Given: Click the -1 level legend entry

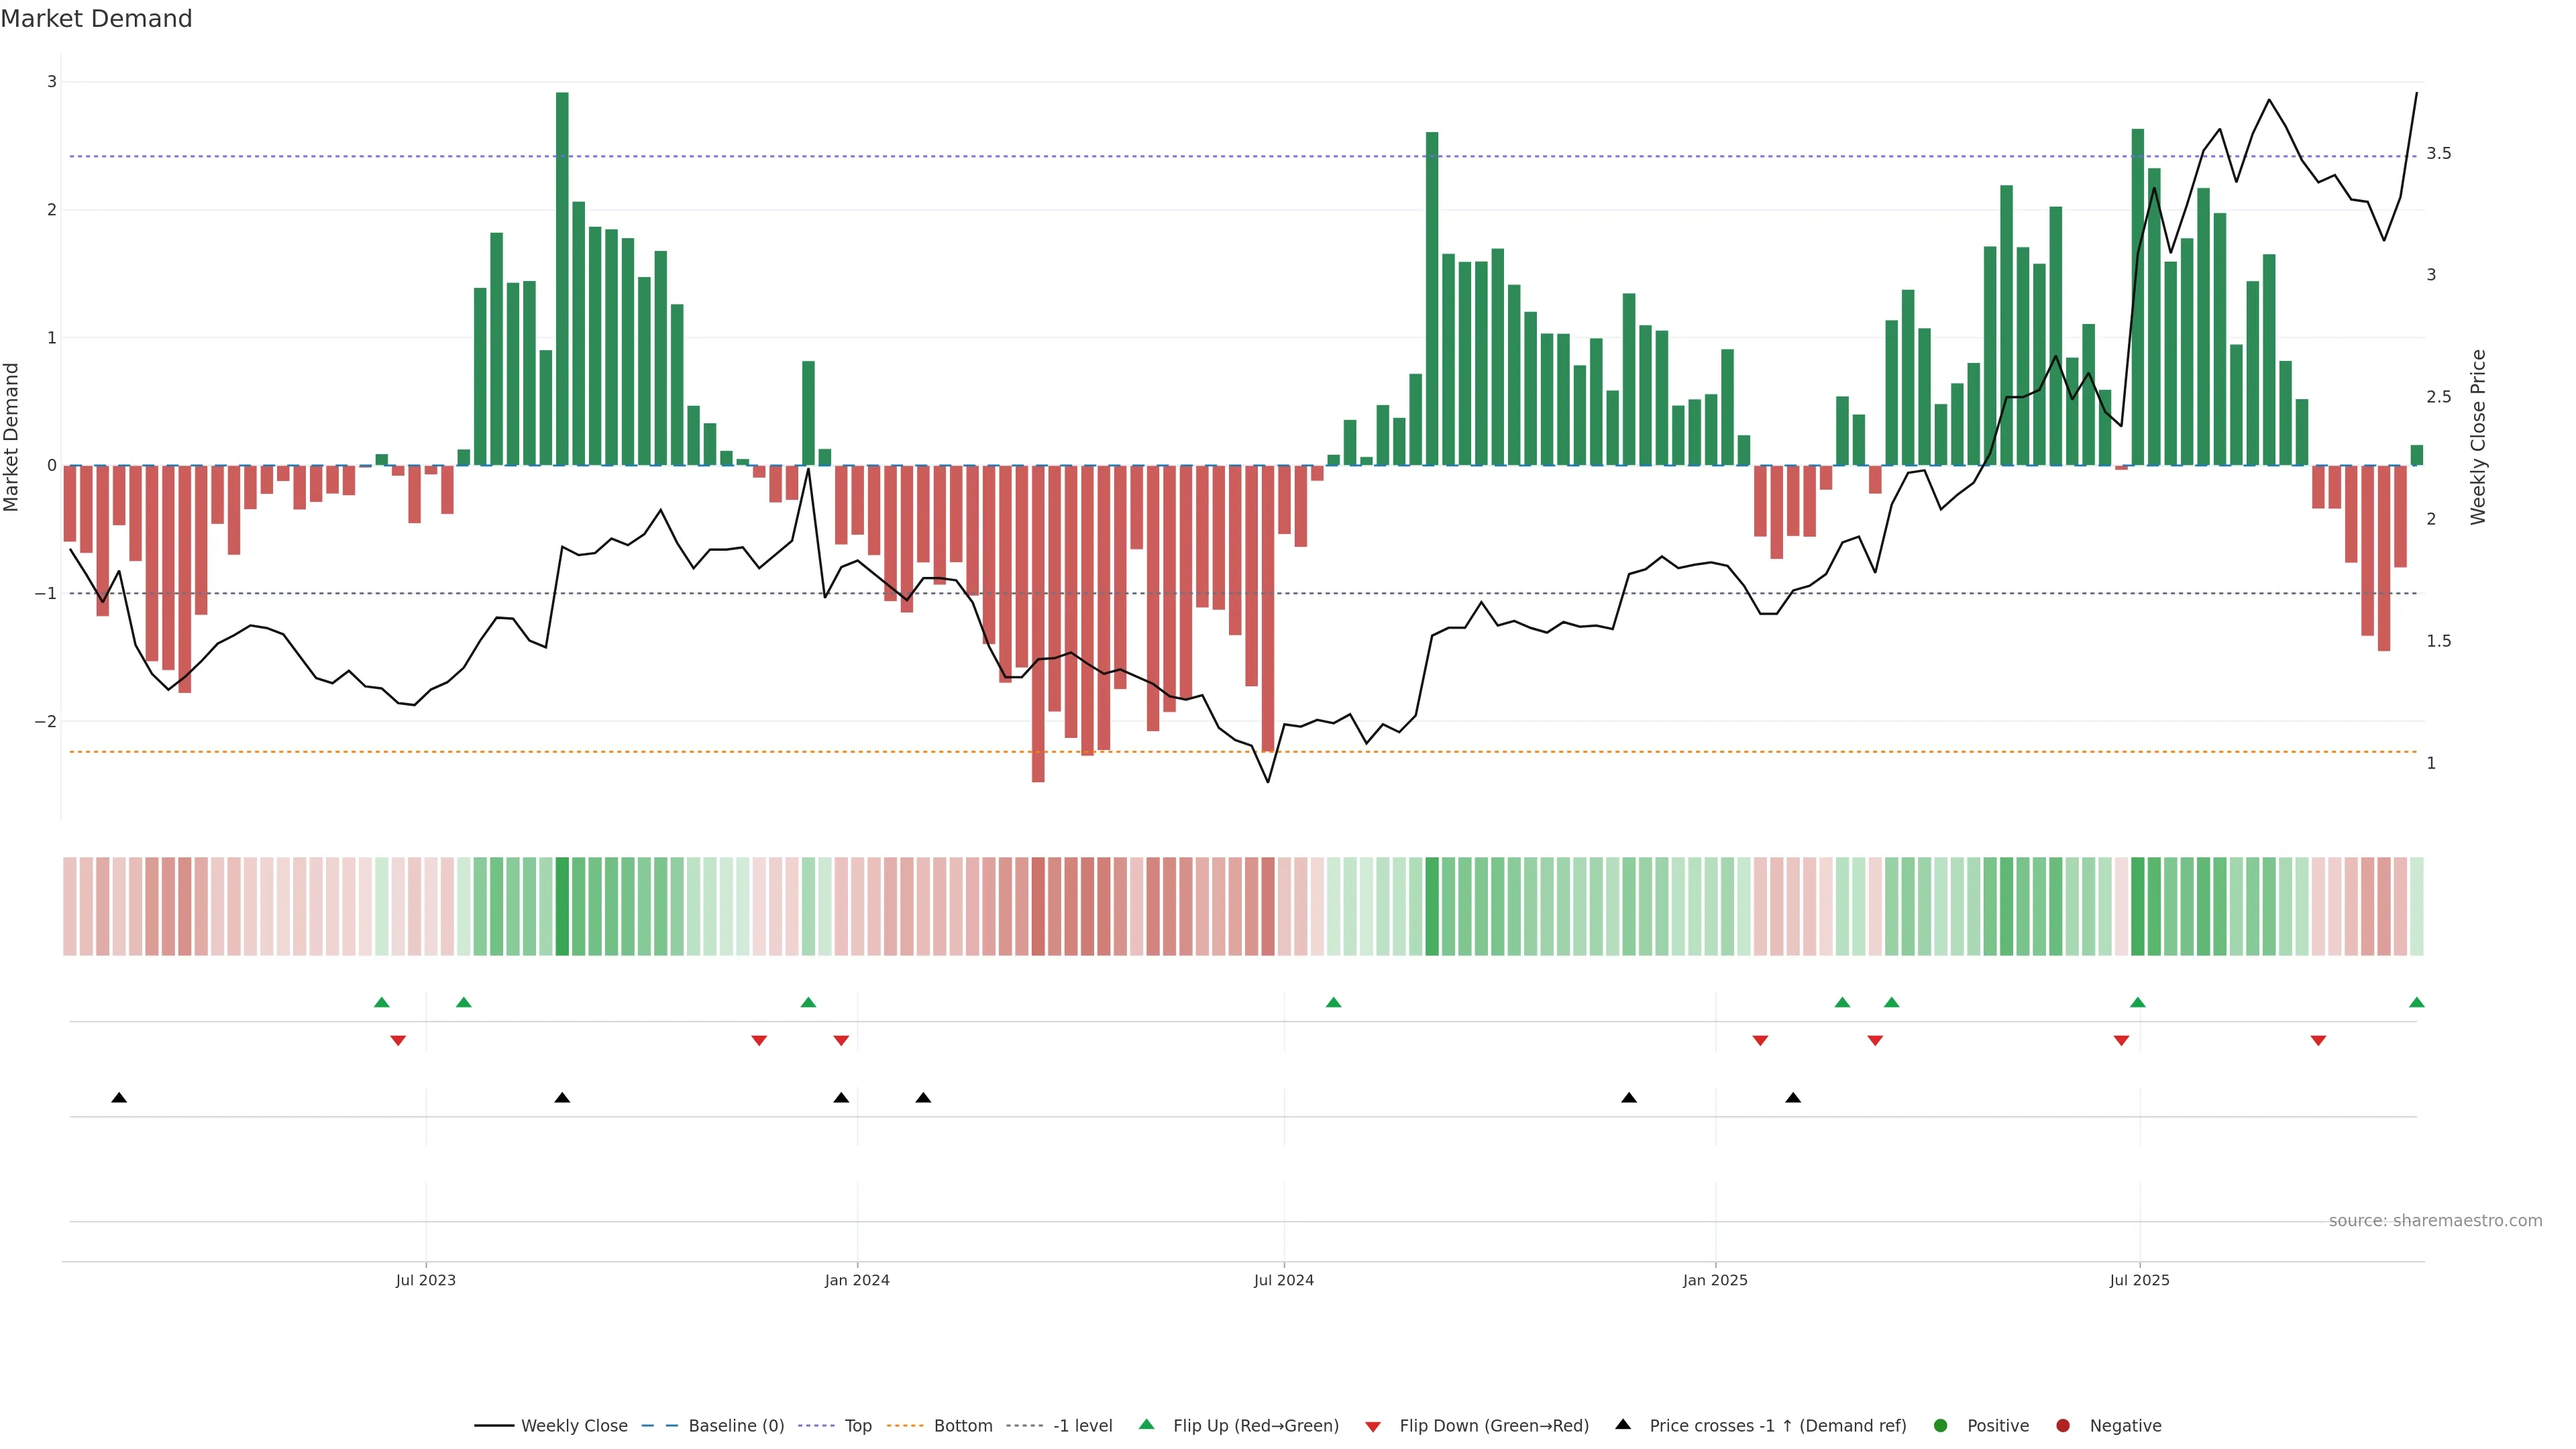Looking at the screenshot, I should coord(1082,1426).
